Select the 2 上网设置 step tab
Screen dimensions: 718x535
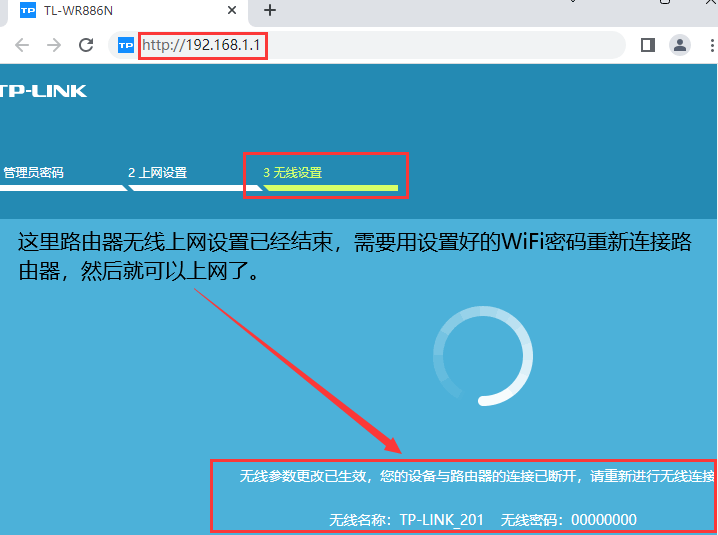158,173
